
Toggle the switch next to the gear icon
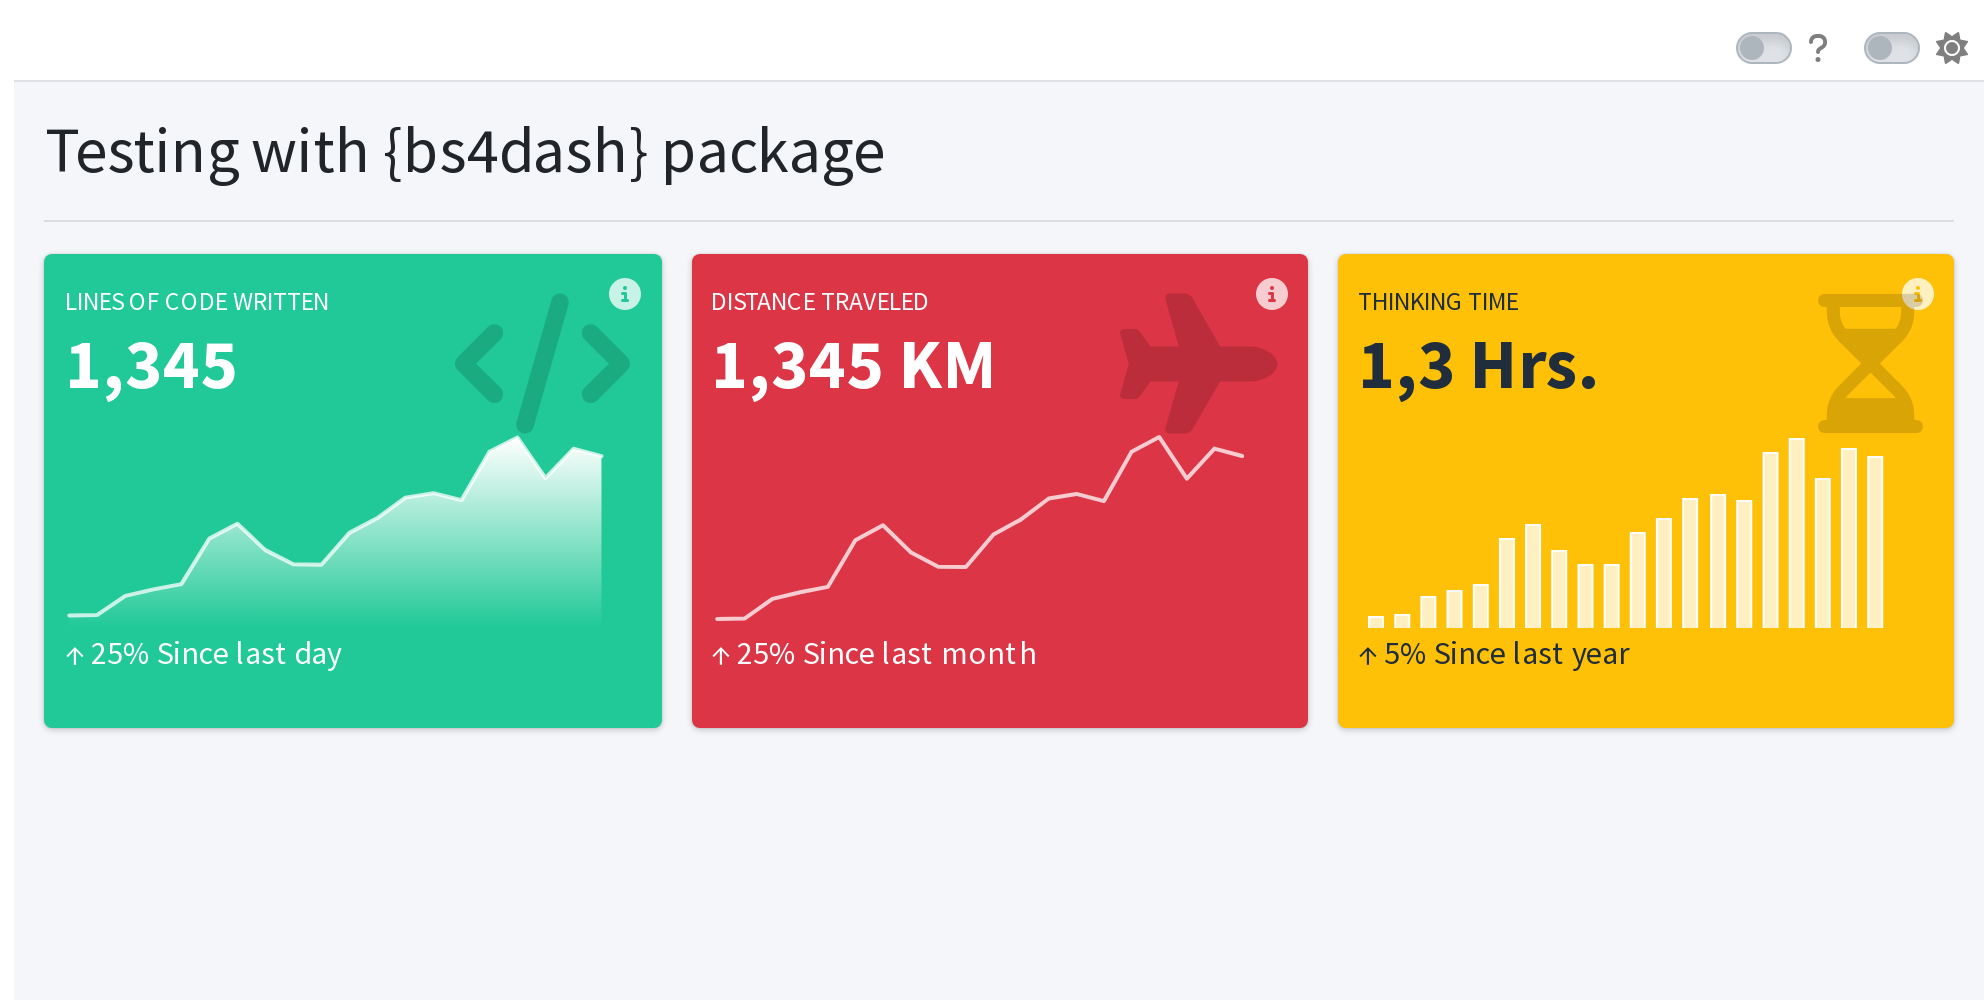coord(1891,48)
